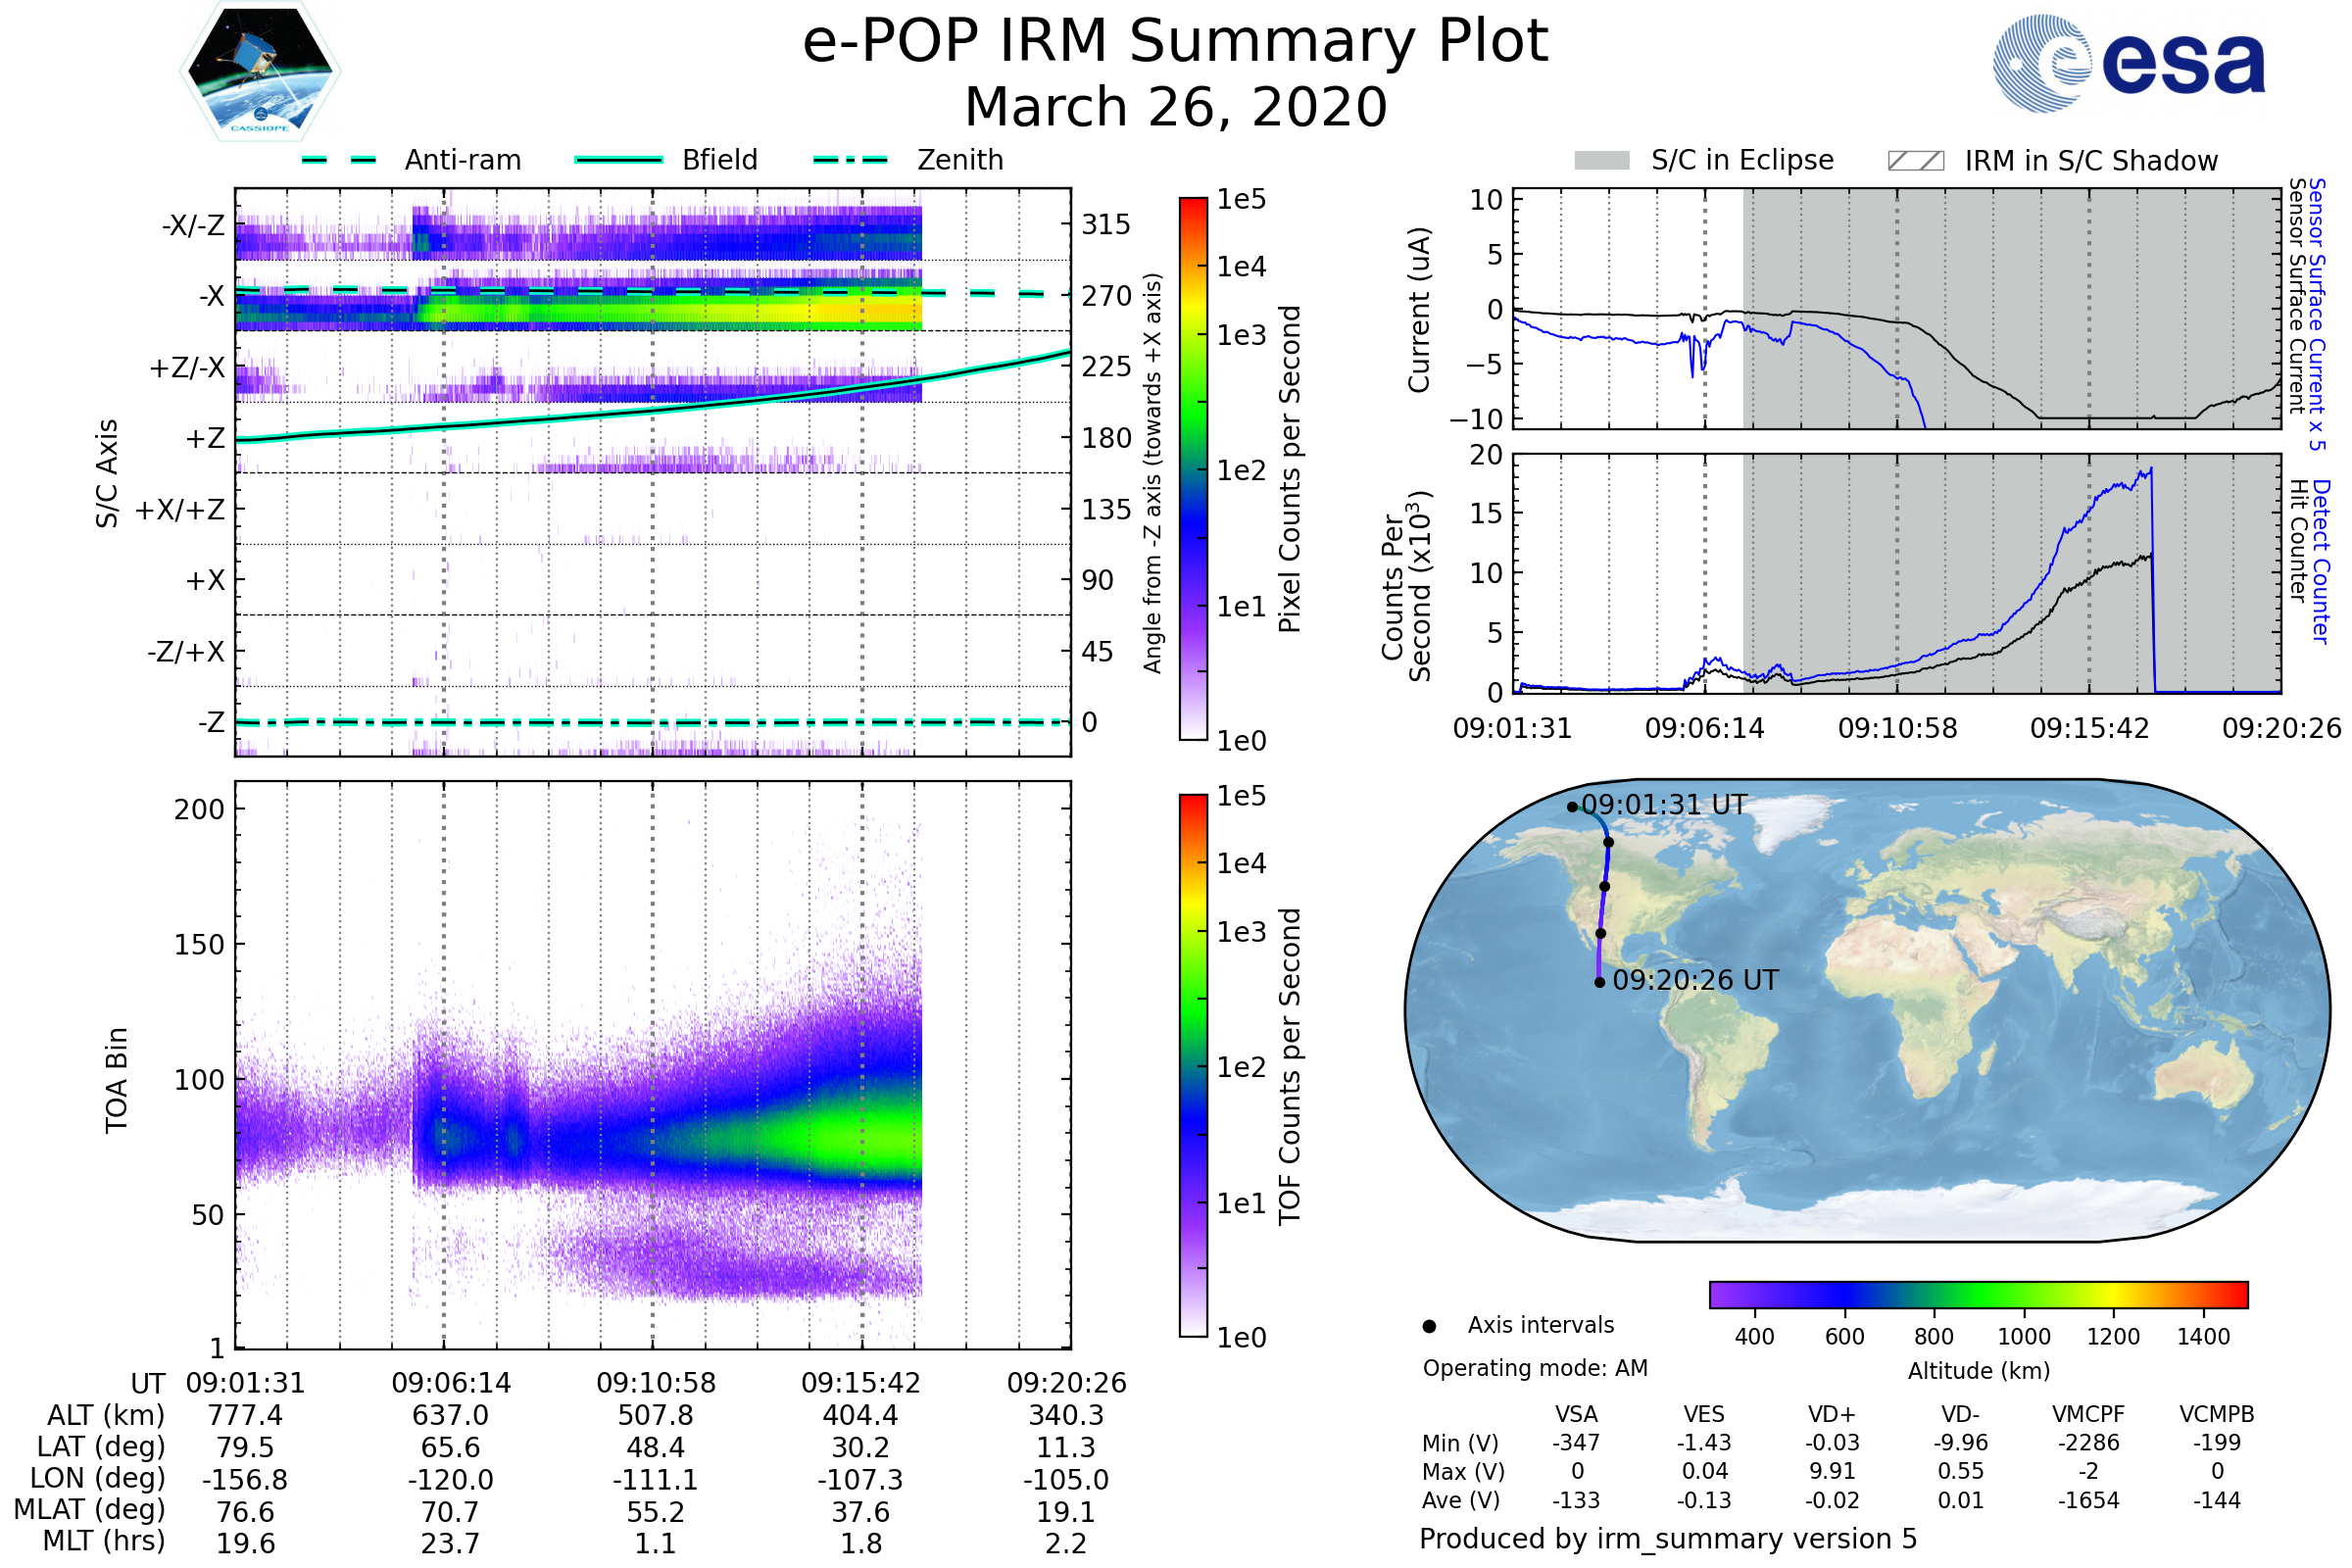Screen dimensions: 2352x1568
Task: Click the Pixel Counts per Second colorbar
Action: 1193,469
